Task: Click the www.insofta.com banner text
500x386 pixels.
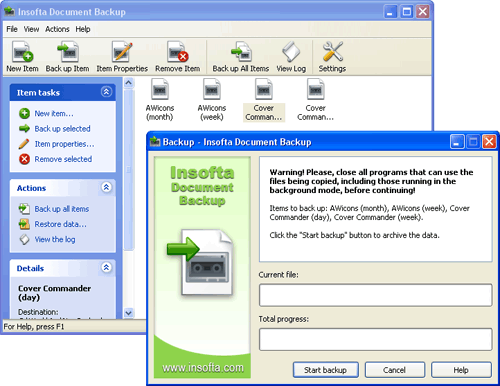Action: [x=203, y=368]
